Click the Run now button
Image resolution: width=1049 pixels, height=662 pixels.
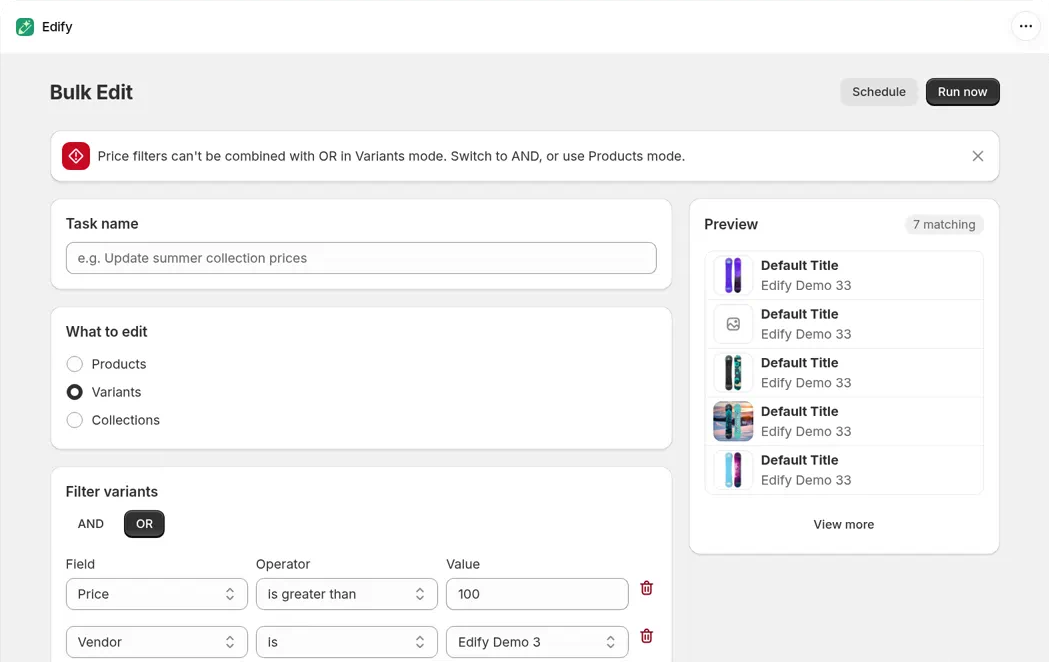click(x=962, y=92)
